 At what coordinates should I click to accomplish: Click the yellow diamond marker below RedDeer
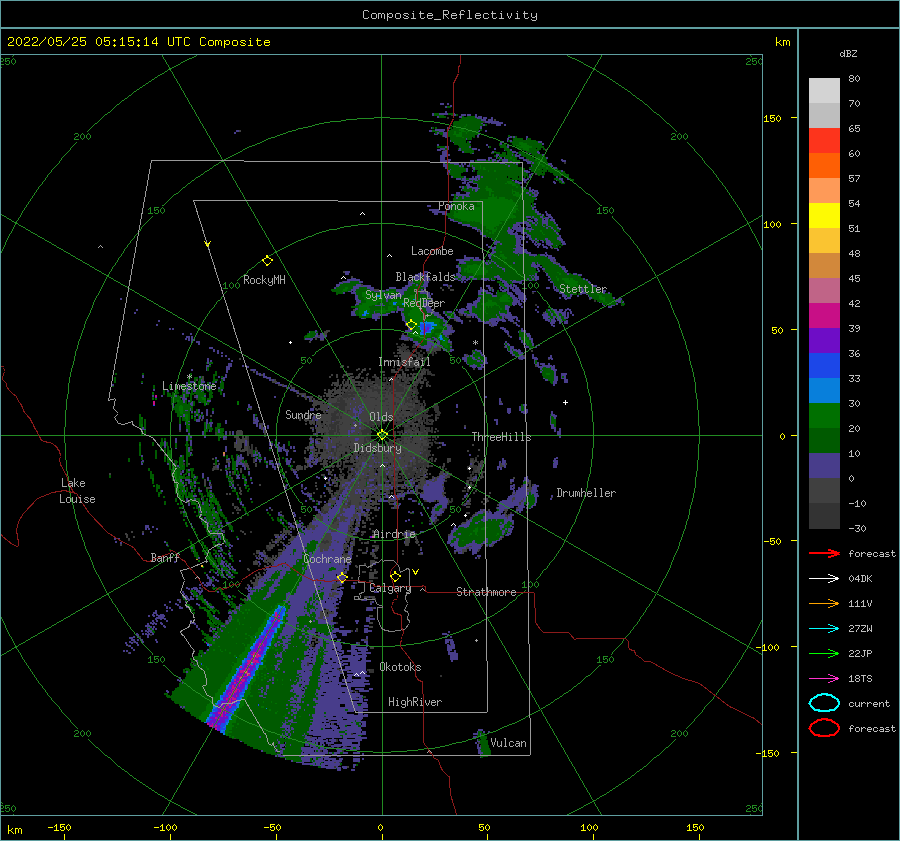(411, 325)
